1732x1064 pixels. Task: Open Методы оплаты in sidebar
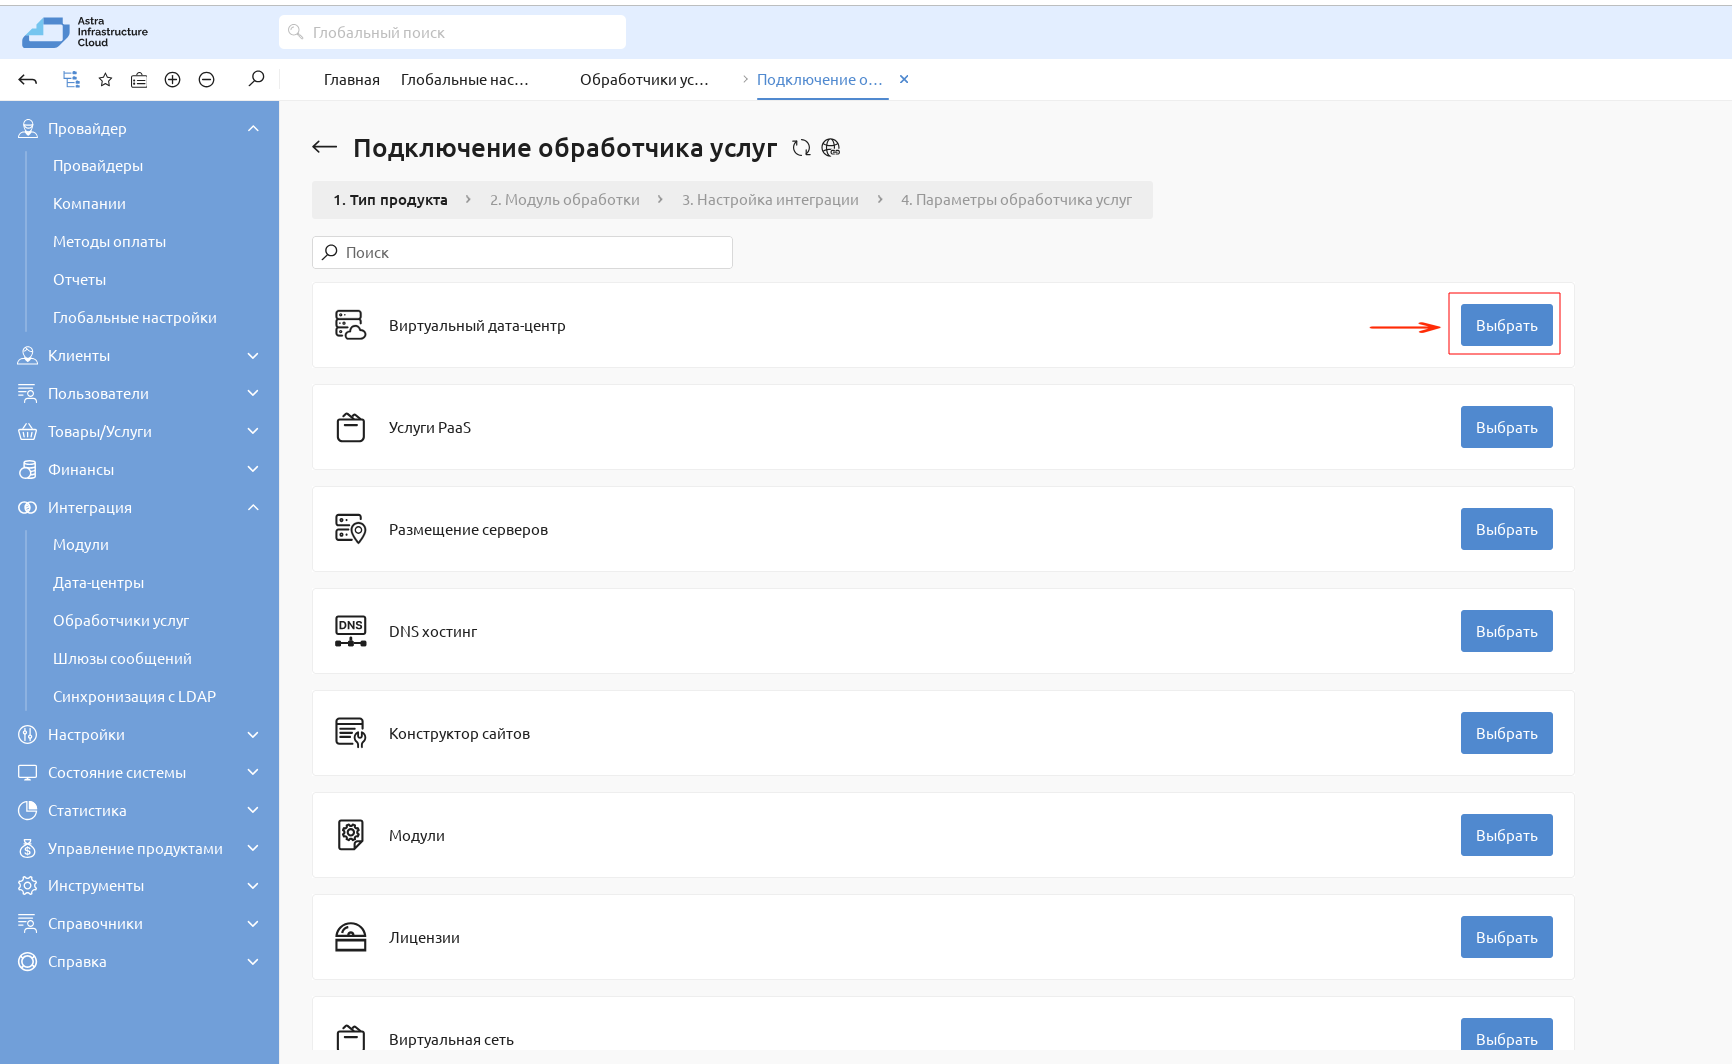point(109,242)
